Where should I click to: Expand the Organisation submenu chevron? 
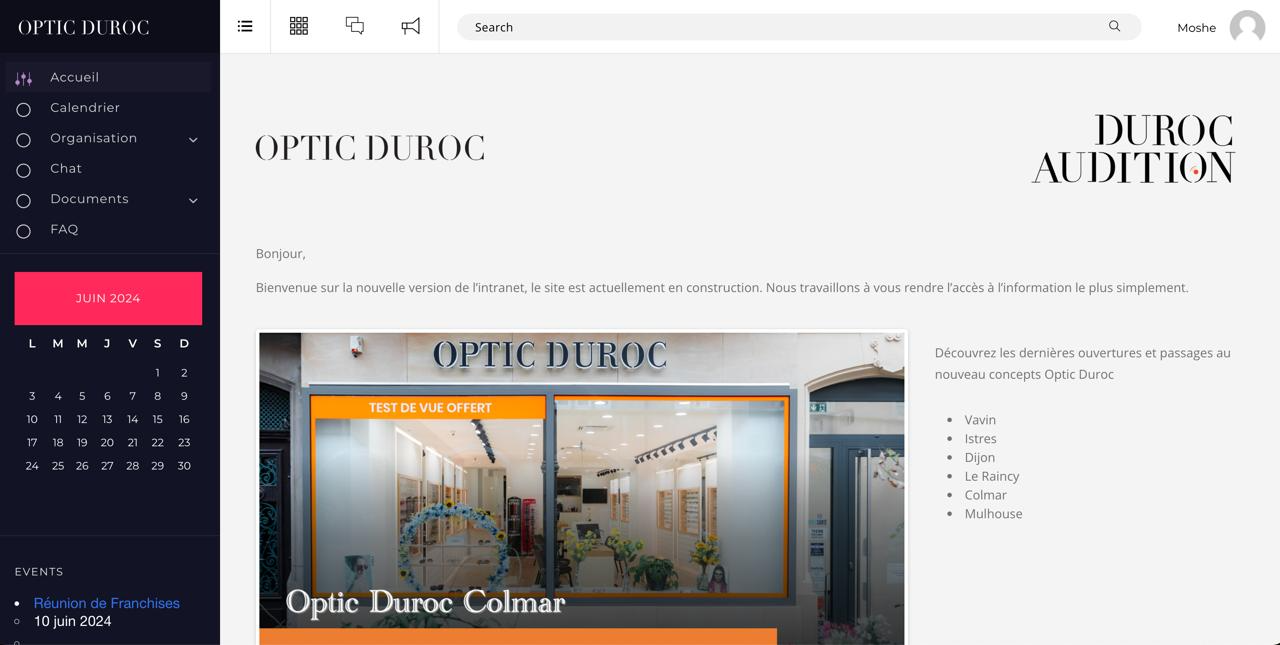[193, 139]
